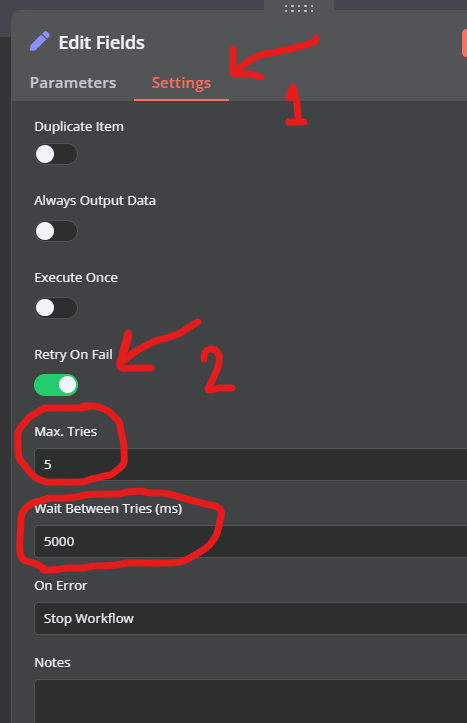The width and height of the screenshot is (467, 723).
Task: Disable the Retry On Fail toggle
Action: (56, 385)
